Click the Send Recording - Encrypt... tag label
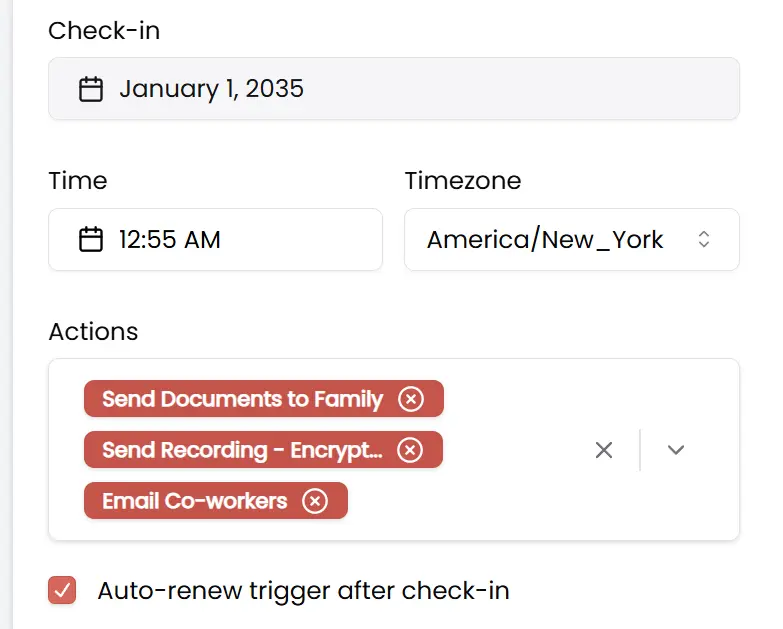Viewport: 783px width, 629px height. tap(242, 450)
